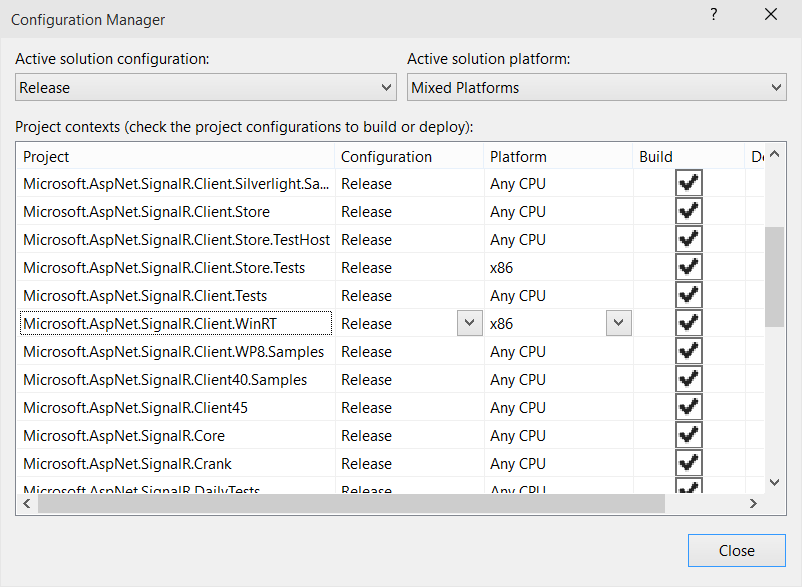Click the Configuration column header
Image resolution: width=802 pixels, height=587 pixels.
pyautogui.click(x=409, y=156)
